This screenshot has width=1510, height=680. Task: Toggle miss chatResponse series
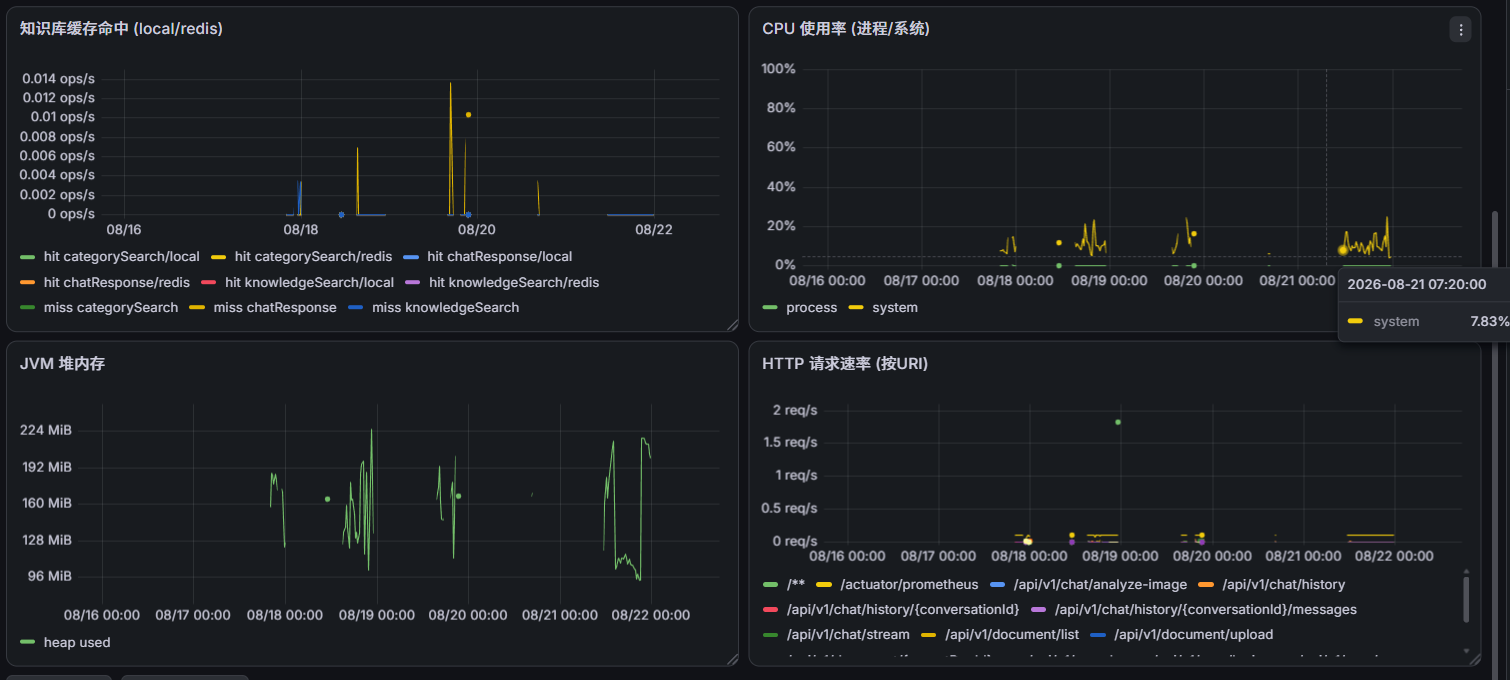[275, 308]
